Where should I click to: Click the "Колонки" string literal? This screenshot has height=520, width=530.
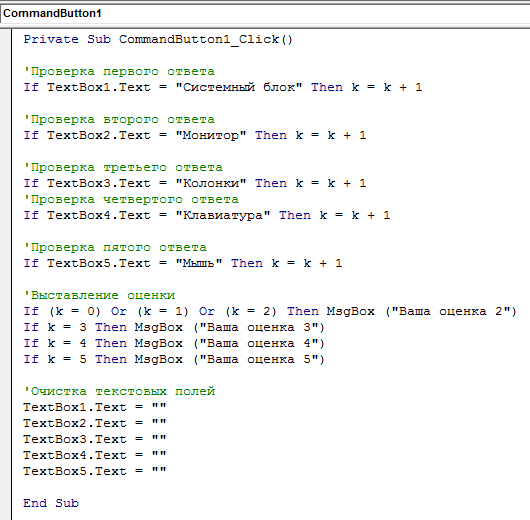(211, 183)
